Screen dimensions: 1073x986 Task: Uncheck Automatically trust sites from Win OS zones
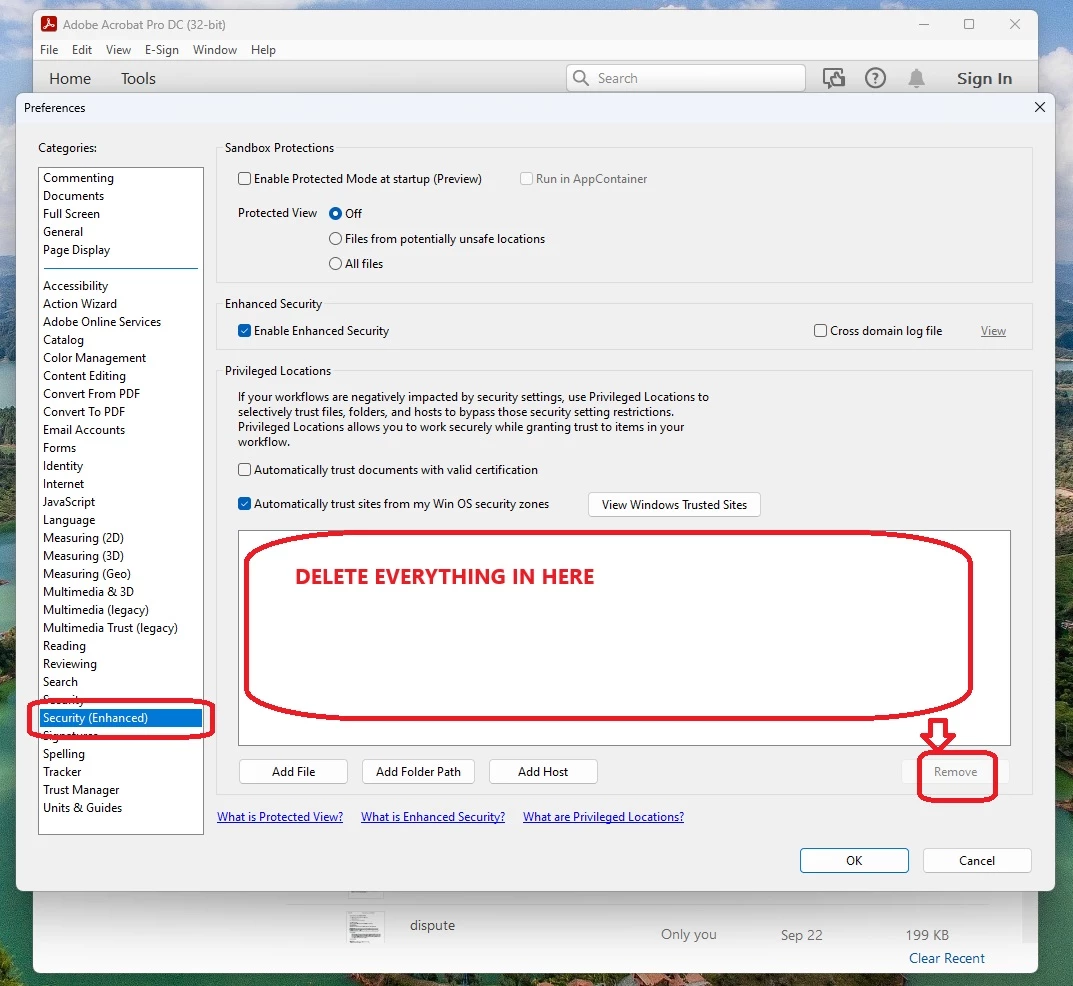244,504
